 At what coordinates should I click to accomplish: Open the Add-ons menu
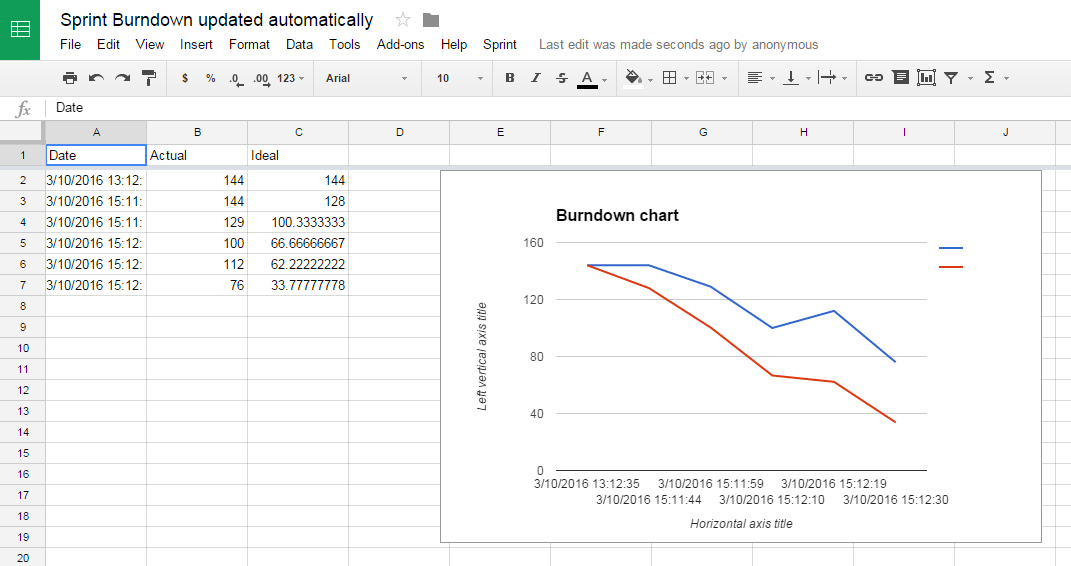point(400,44)
